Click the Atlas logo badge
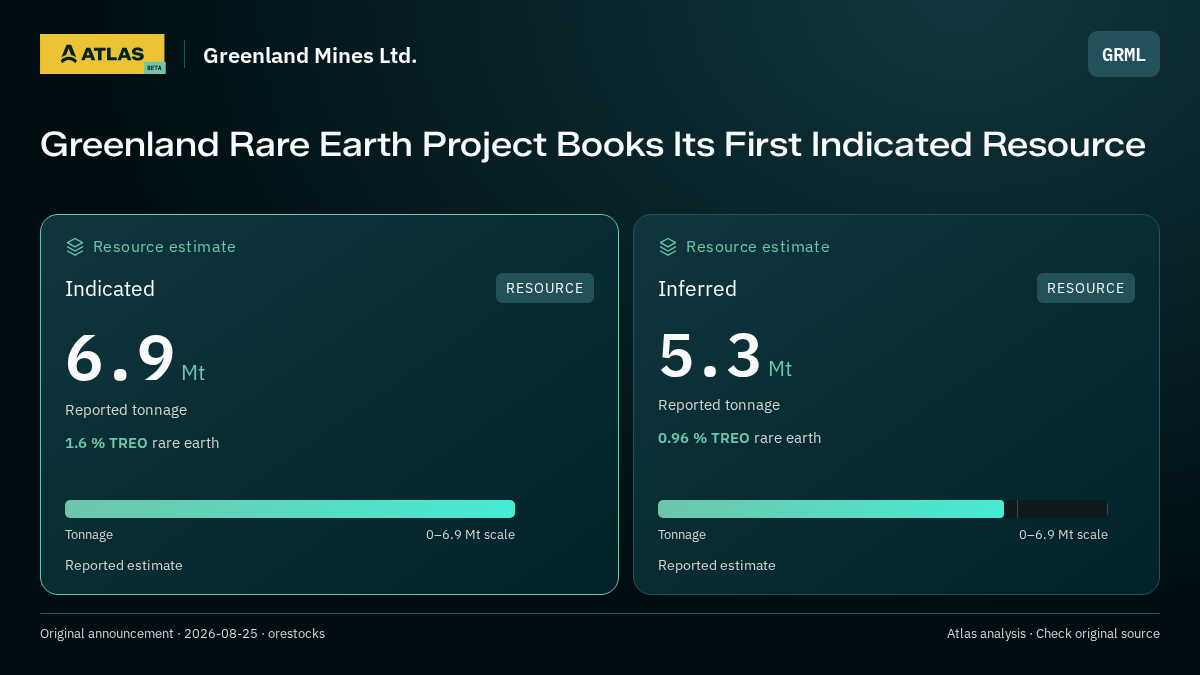 tap(102, 54)
